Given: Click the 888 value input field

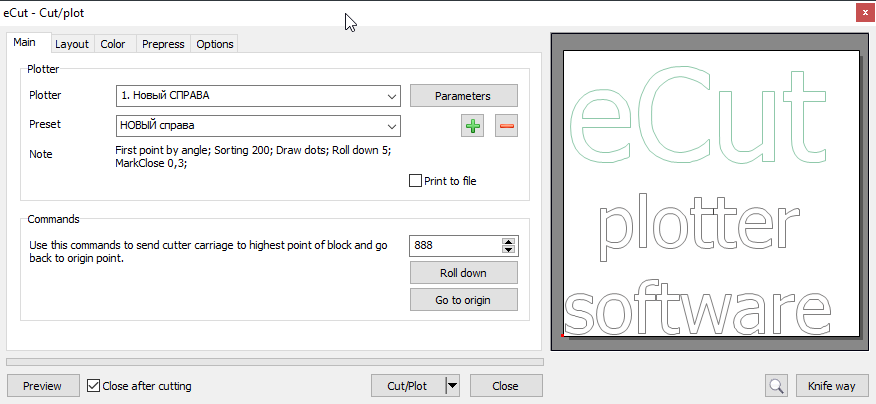Looking at the screenshot, I should 455,245.
